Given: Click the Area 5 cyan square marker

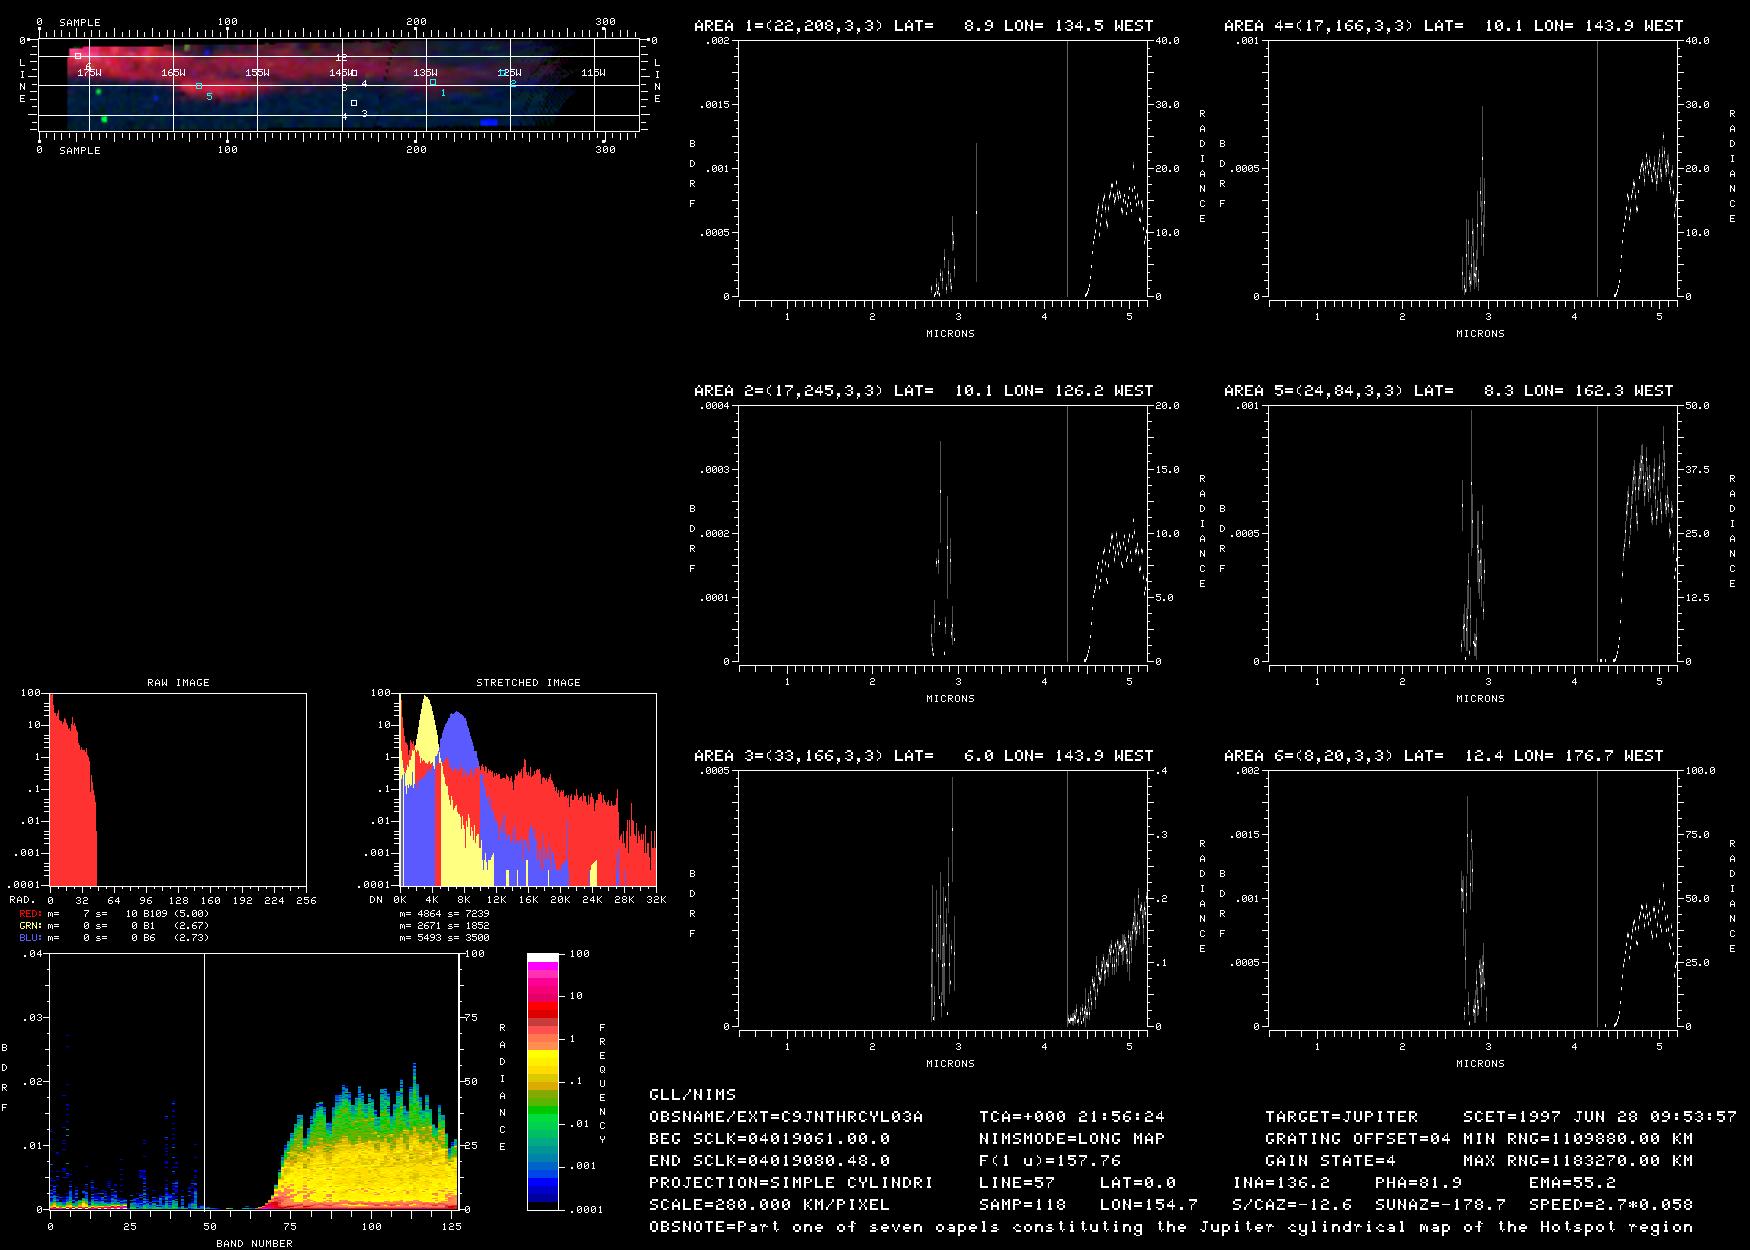Looking at the screenshot, I should point(199,86).
